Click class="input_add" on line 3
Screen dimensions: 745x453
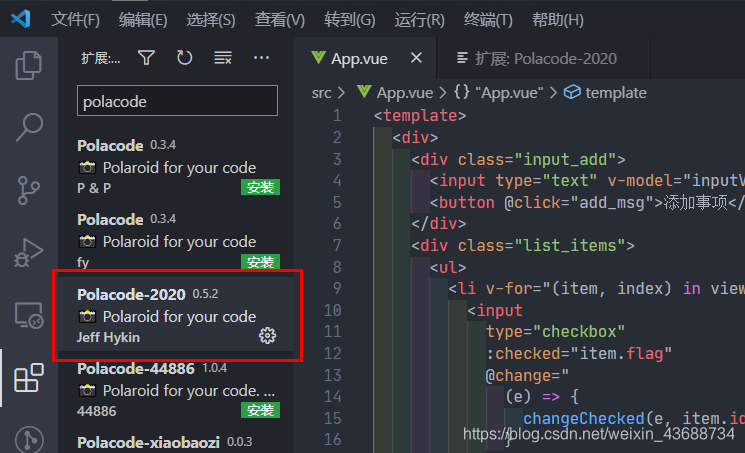pyautogui.click(x=537, y=159)
